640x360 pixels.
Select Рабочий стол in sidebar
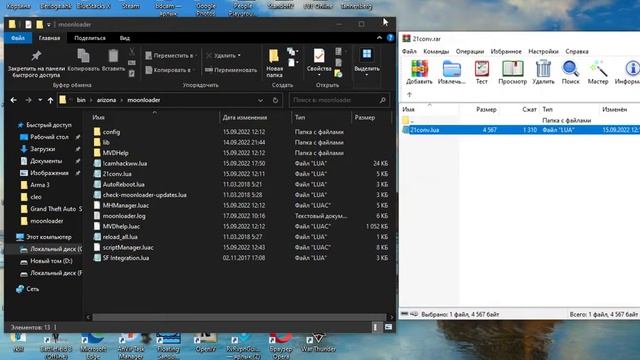click(x=49, y=137)
